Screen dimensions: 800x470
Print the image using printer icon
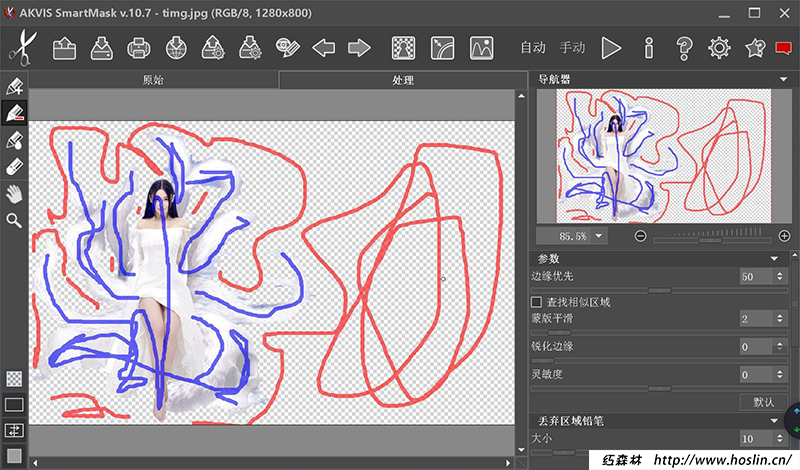(x=139, y=48)
